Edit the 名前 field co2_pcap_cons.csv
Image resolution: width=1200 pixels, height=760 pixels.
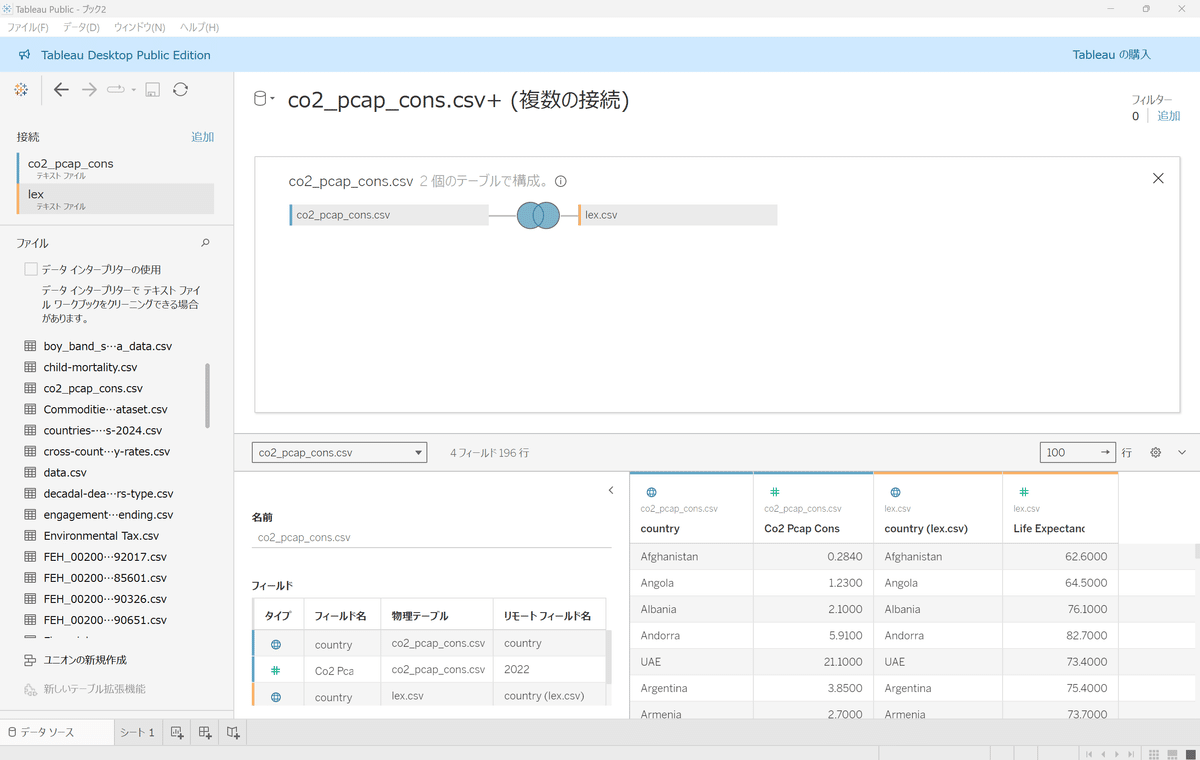431,537
